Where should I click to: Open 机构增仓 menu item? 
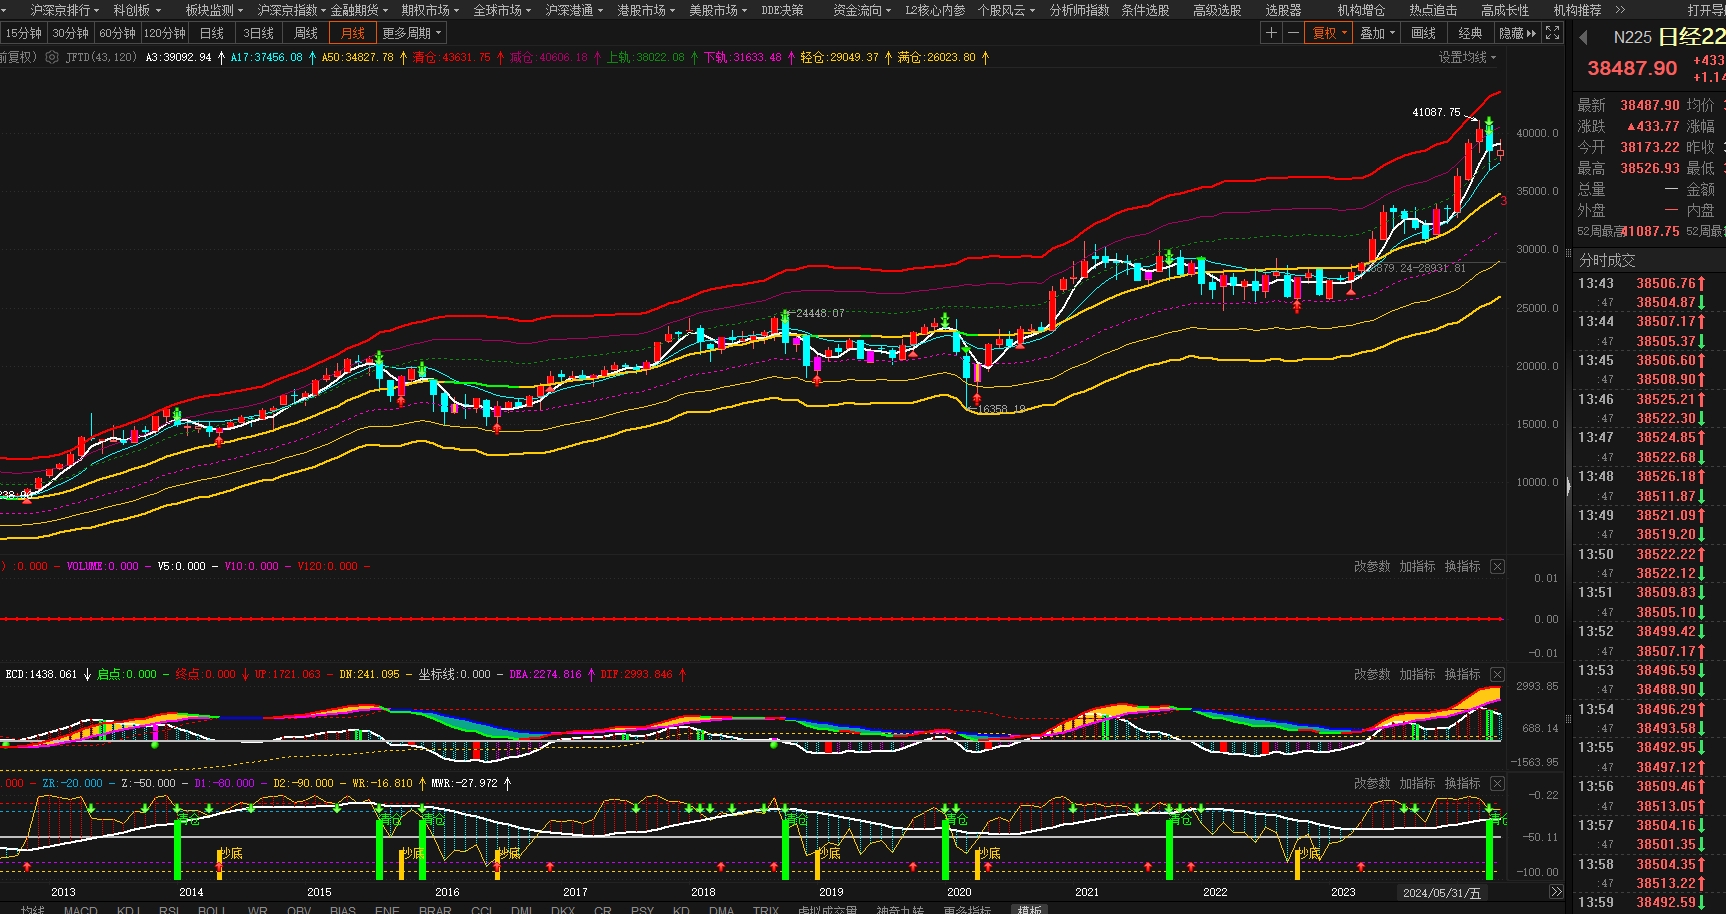(1361, 10)
